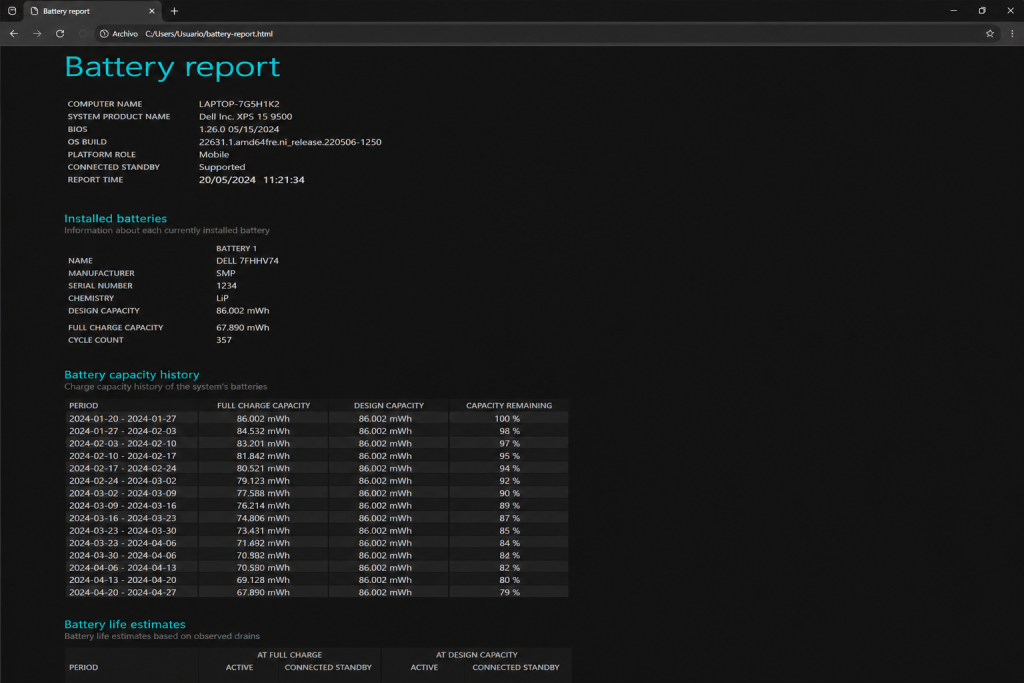Click the CAPACITY REMAINING column header
The height and width of the screenshot is (683, 1024).
pos(508,405)
